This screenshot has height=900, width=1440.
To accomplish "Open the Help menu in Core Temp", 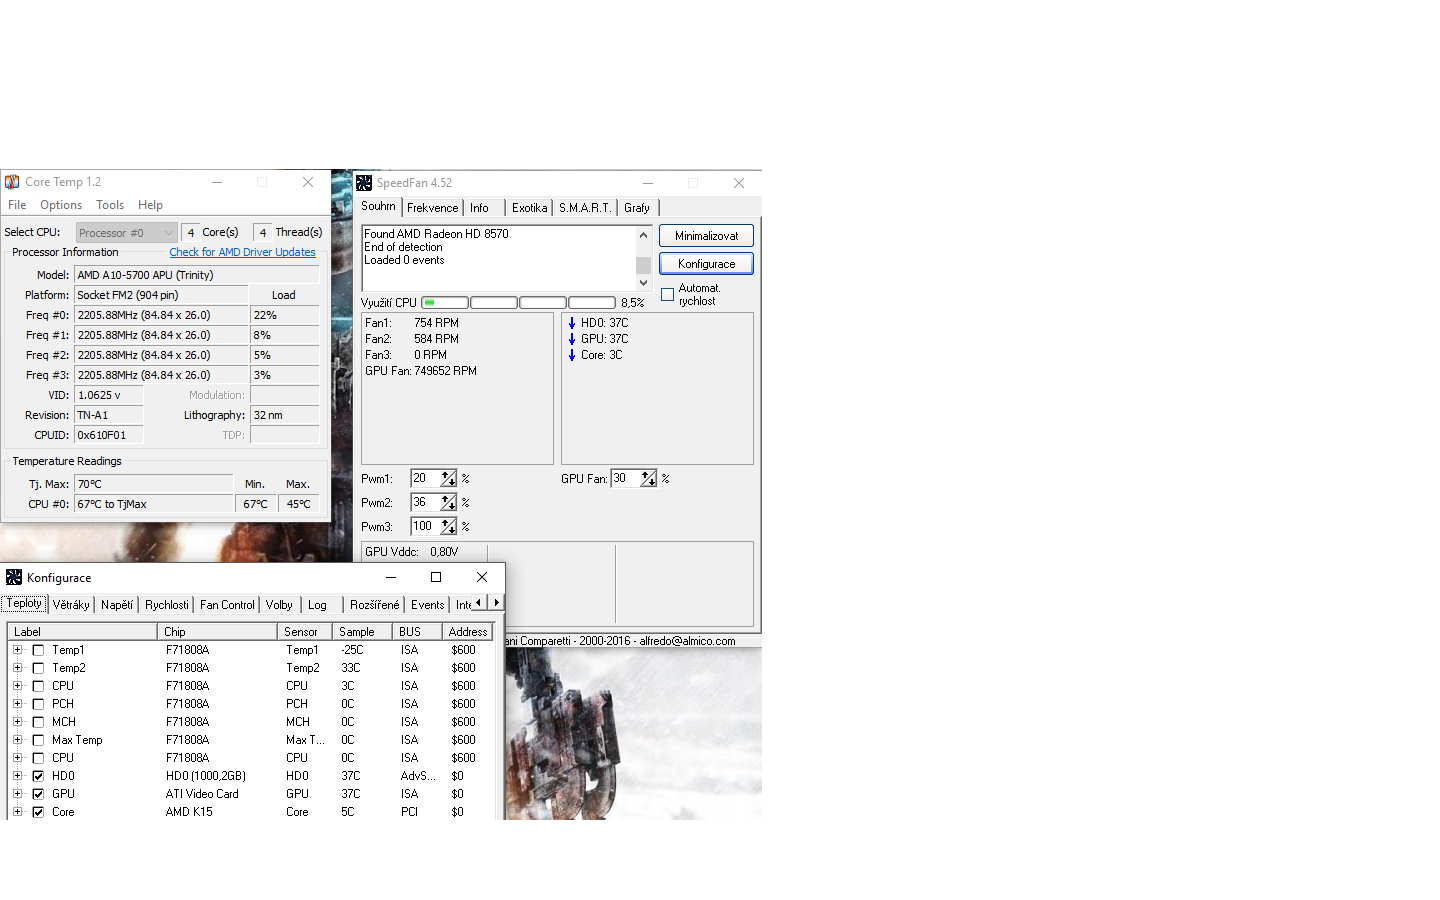I will tap(150, 205).
